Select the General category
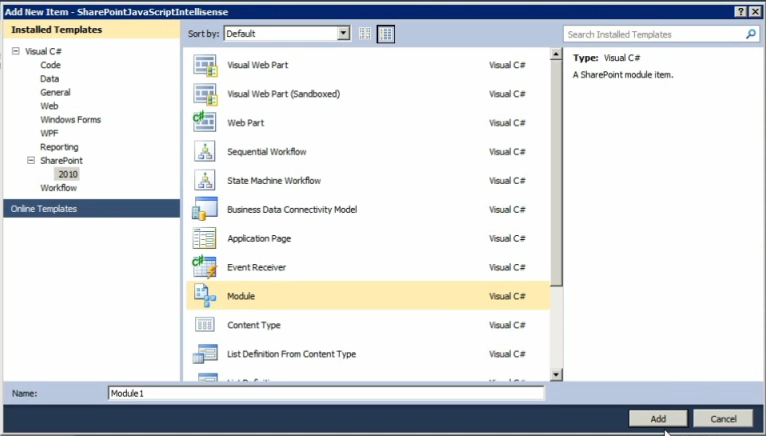 tap(55, 92)
